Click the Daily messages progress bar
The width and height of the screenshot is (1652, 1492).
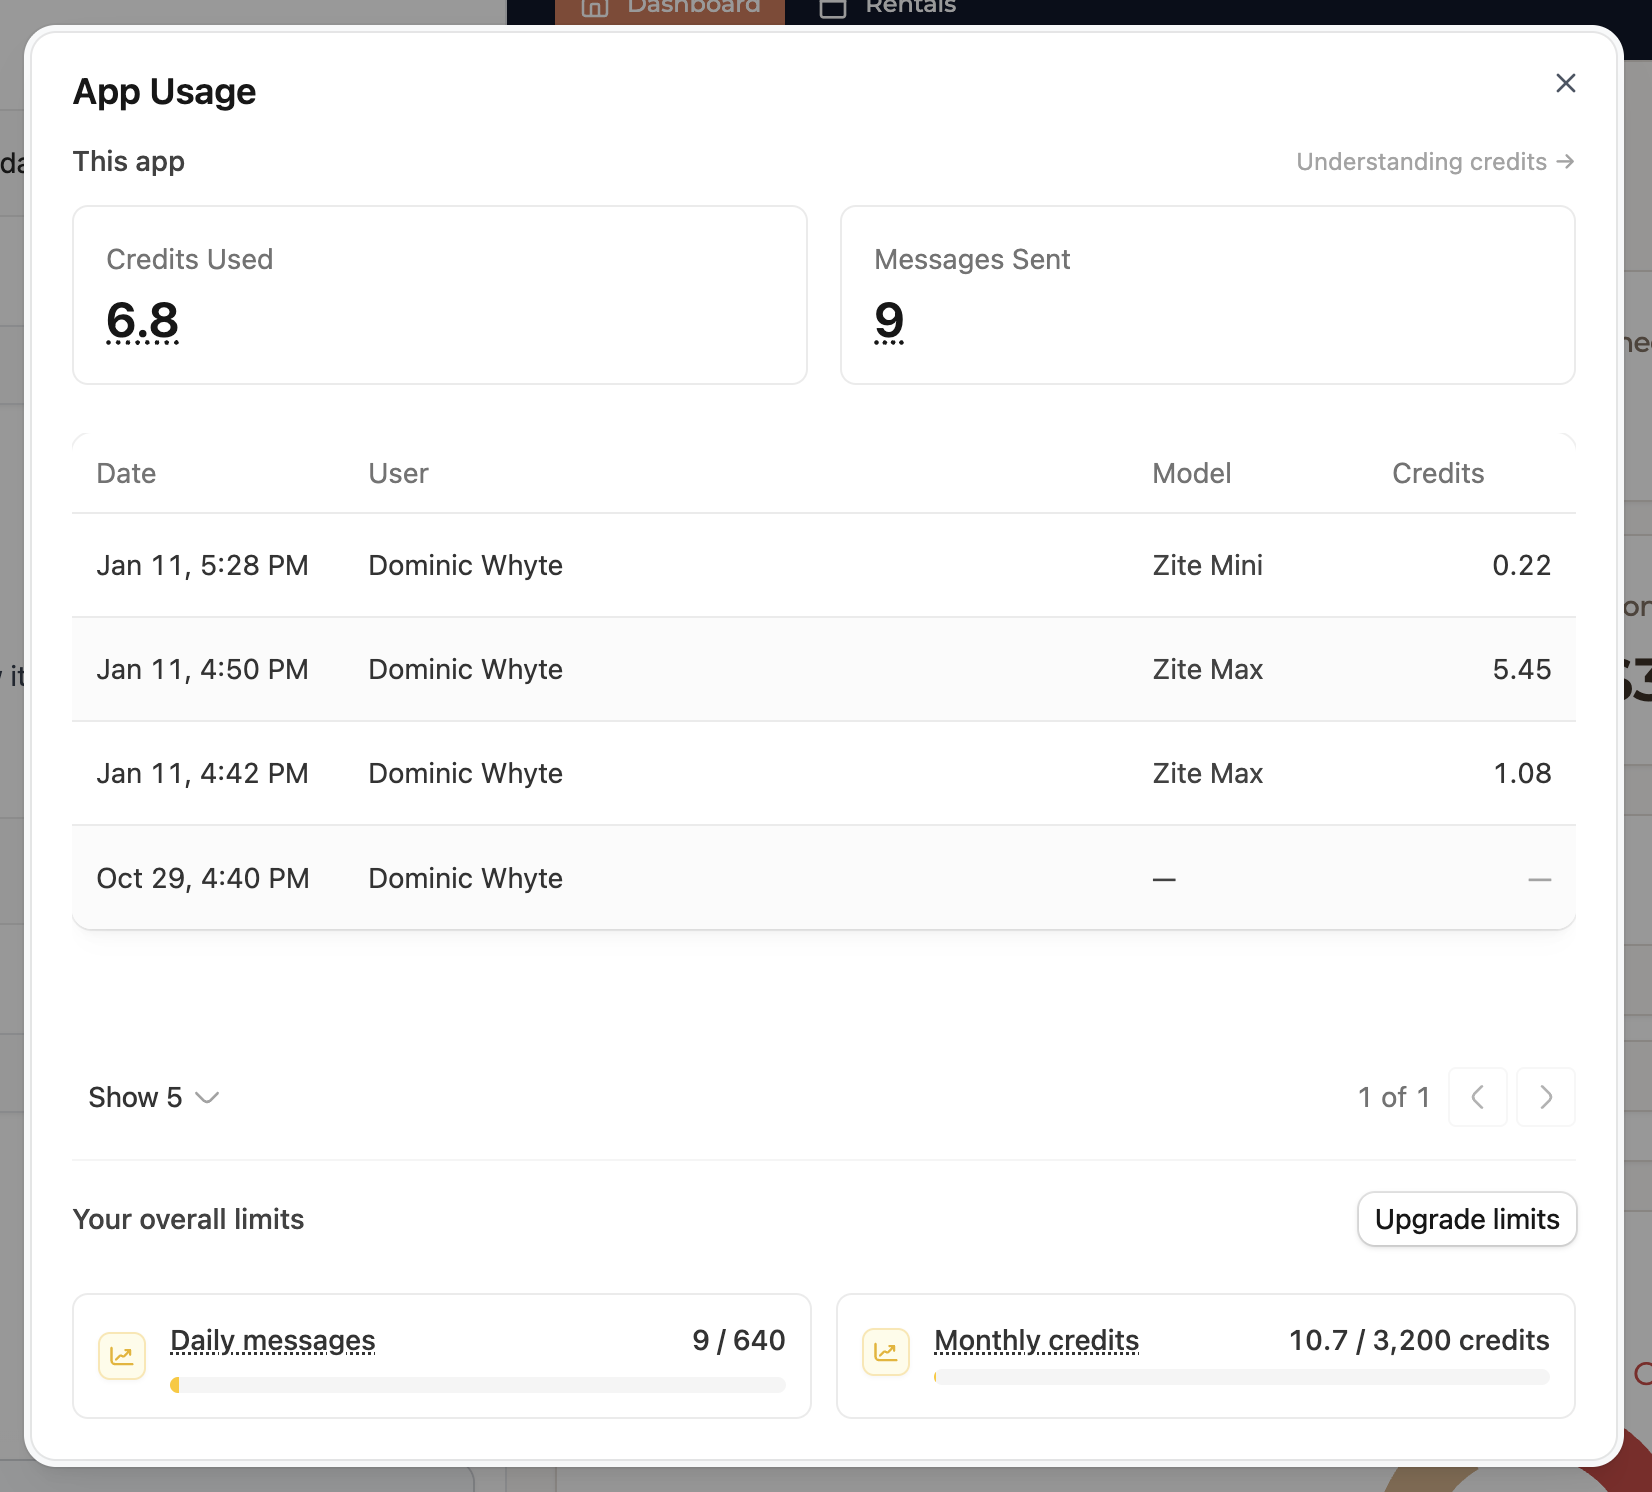point(479,1385)
